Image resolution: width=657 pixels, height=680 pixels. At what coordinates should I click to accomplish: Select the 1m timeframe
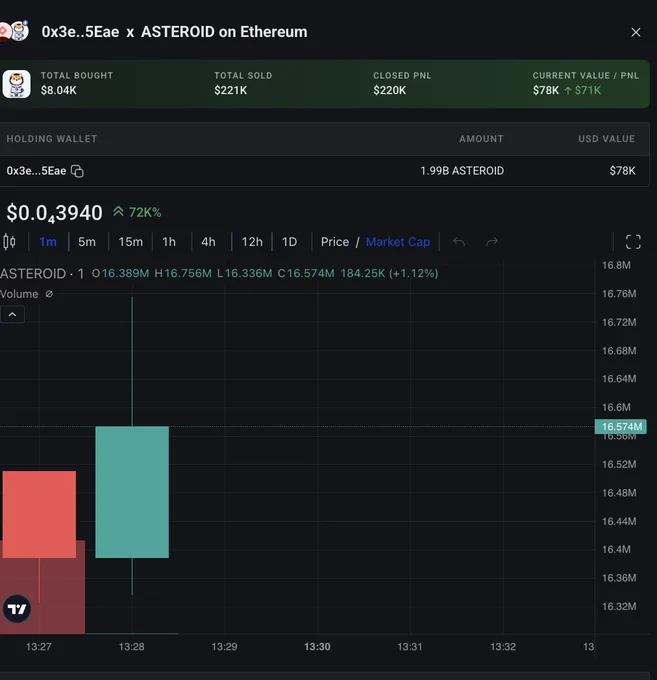coord(48,242)
